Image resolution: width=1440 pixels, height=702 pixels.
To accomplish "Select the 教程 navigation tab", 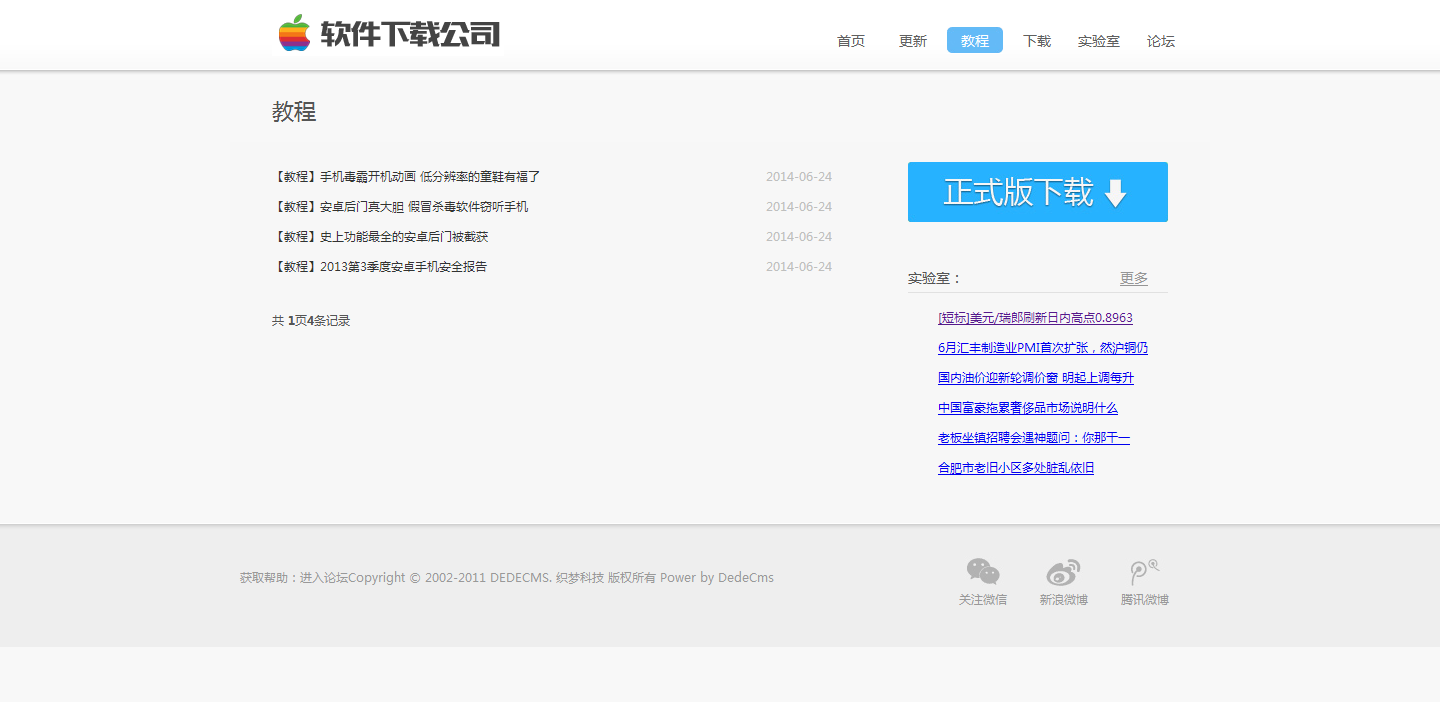I will [x=975, y=41].
